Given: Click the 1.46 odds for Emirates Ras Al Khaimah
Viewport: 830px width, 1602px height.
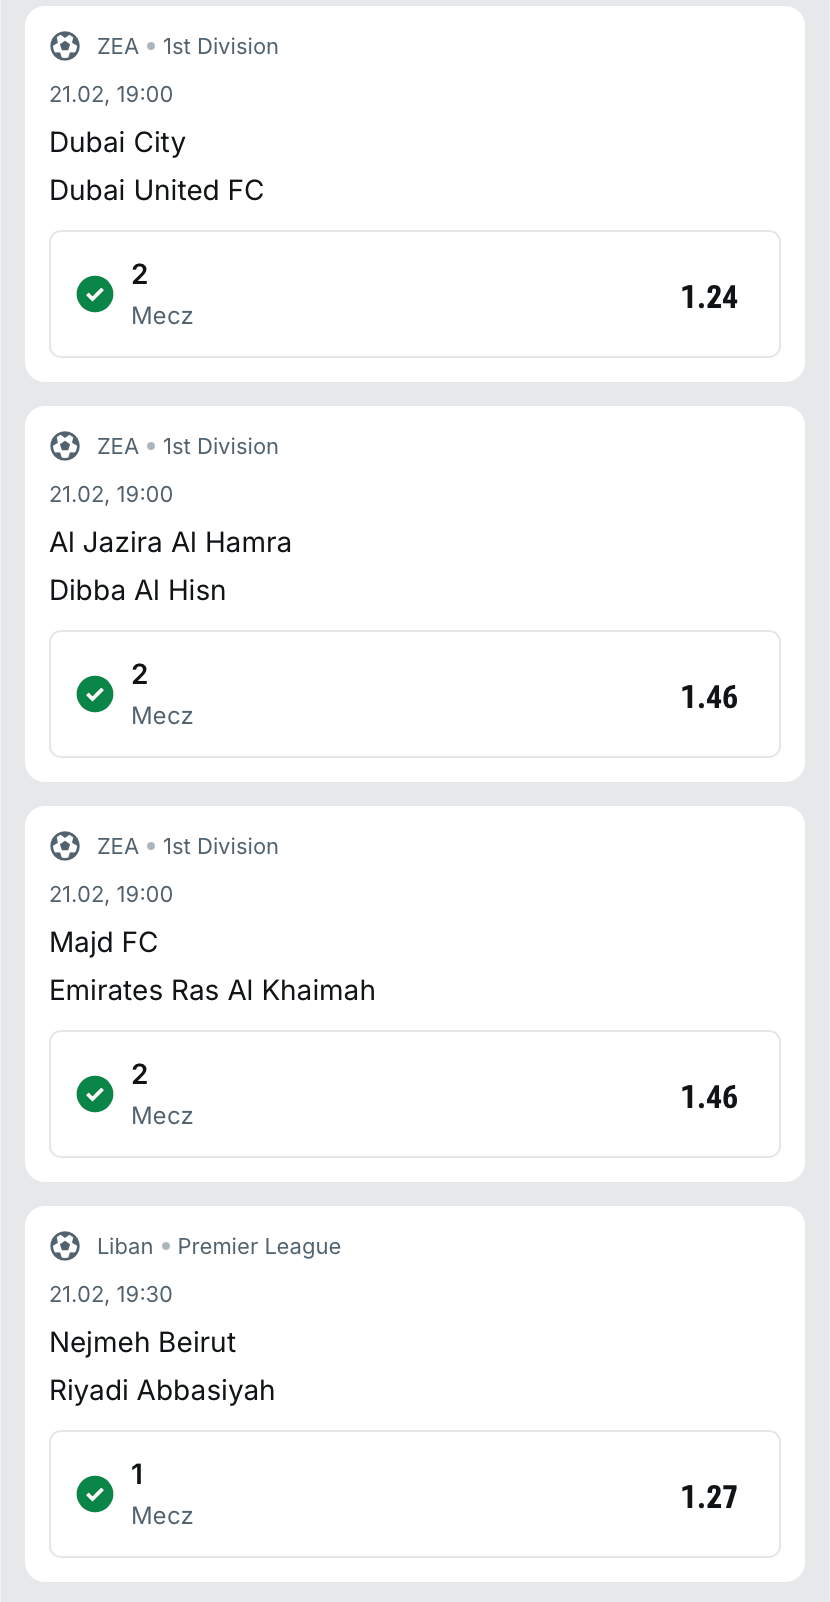Looking at the screenshot, I should tap(709, 1097).
